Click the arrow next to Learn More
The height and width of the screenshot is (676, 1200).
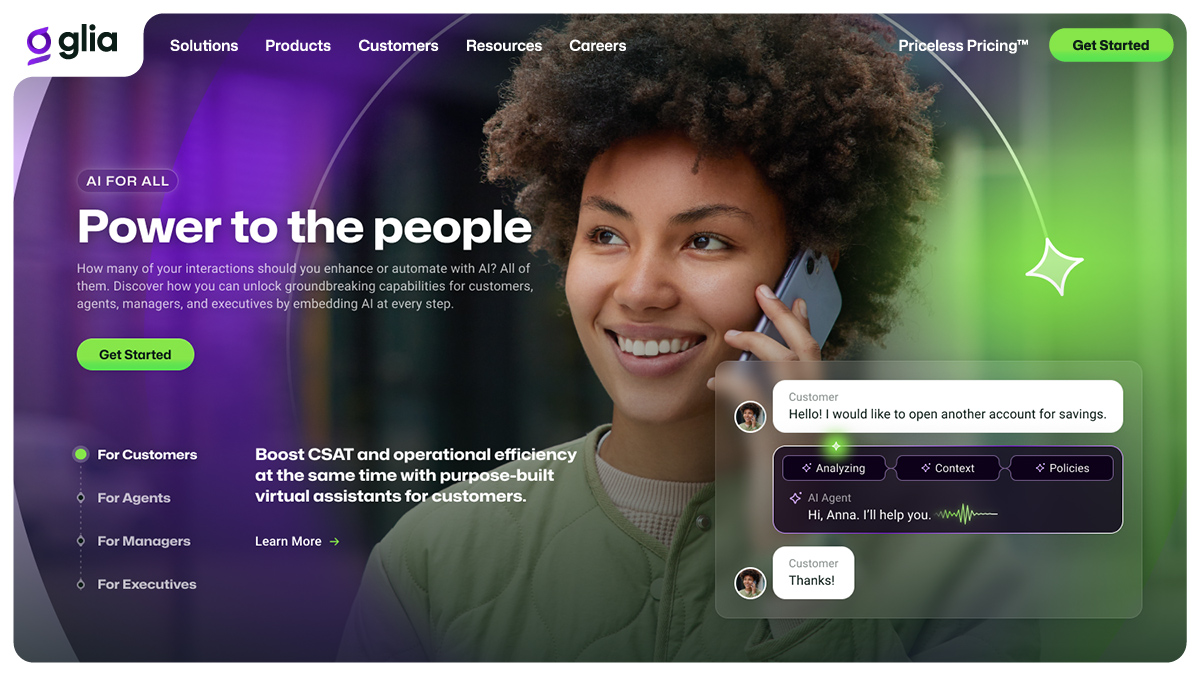coord(334,542)
